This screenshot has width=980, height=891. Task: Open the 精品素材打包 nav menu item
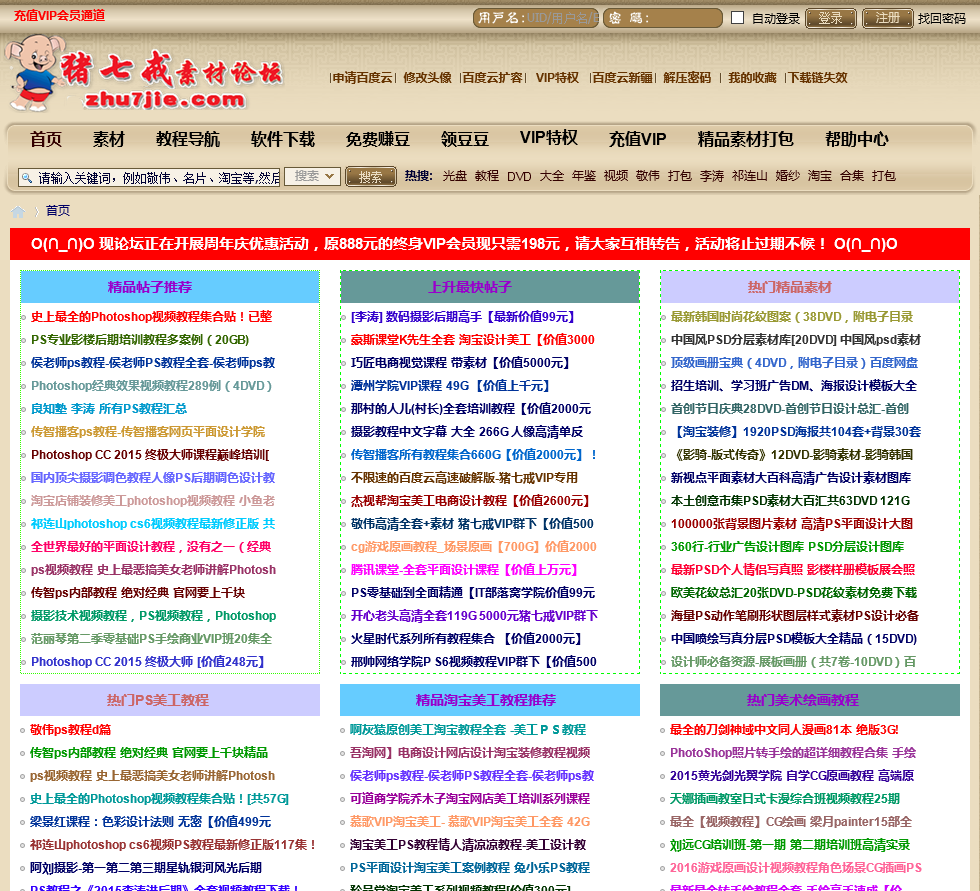(745, 139)
